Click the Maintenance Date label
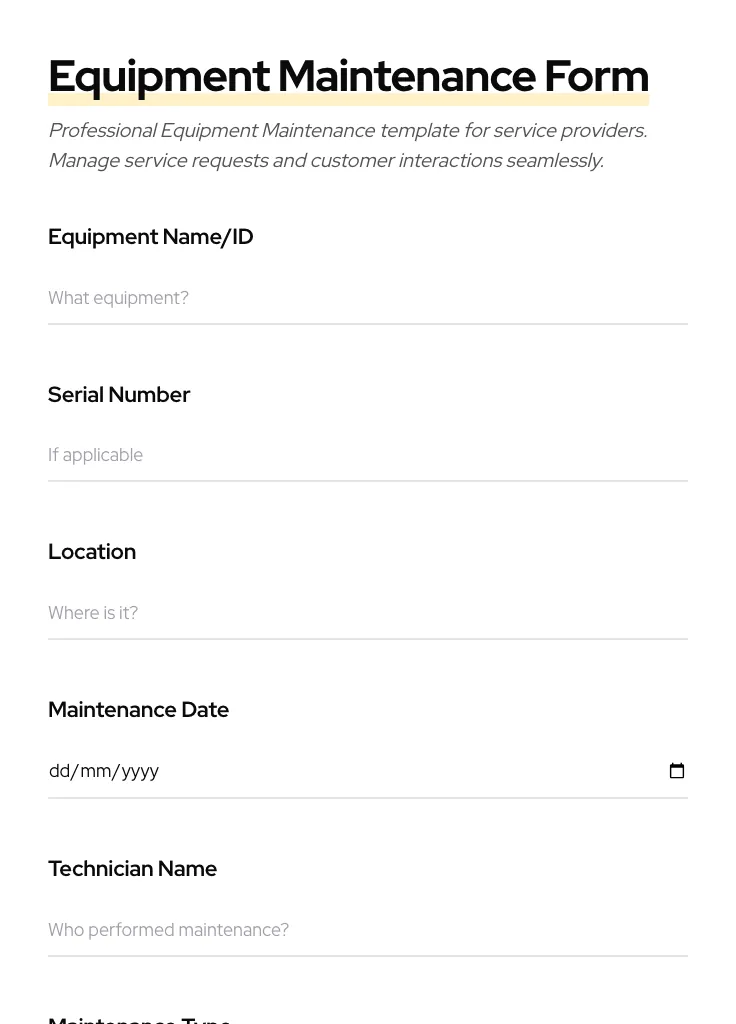Image resolution: width=736 pixels, height=1024 pixels. (x=138, y=710)
